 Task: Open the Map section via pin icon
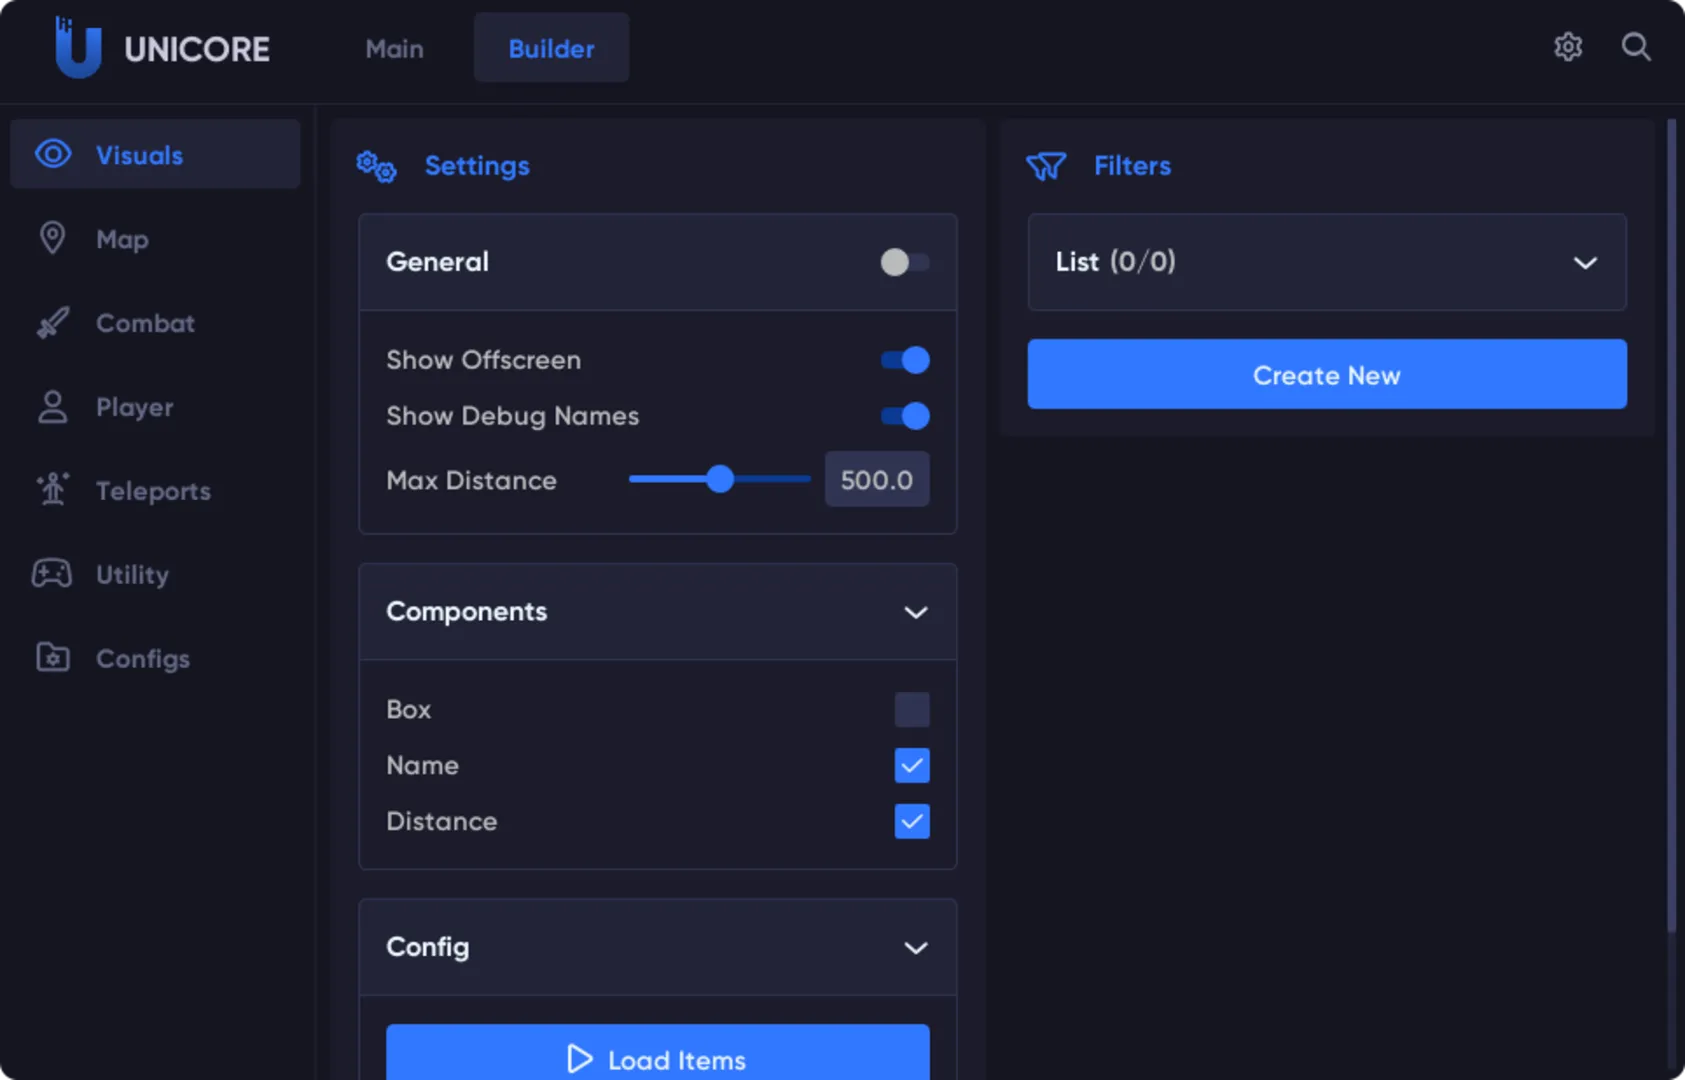[x=52, y=238]
